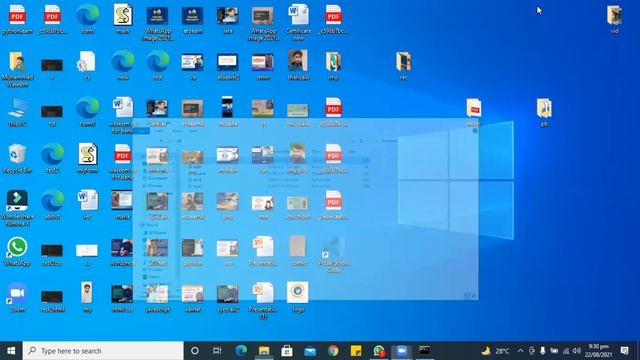Select the logo image file on desktop
Image resolution: width=640 pixels, height=360 pixels.
pyautogui.click(x=298, y=297)
